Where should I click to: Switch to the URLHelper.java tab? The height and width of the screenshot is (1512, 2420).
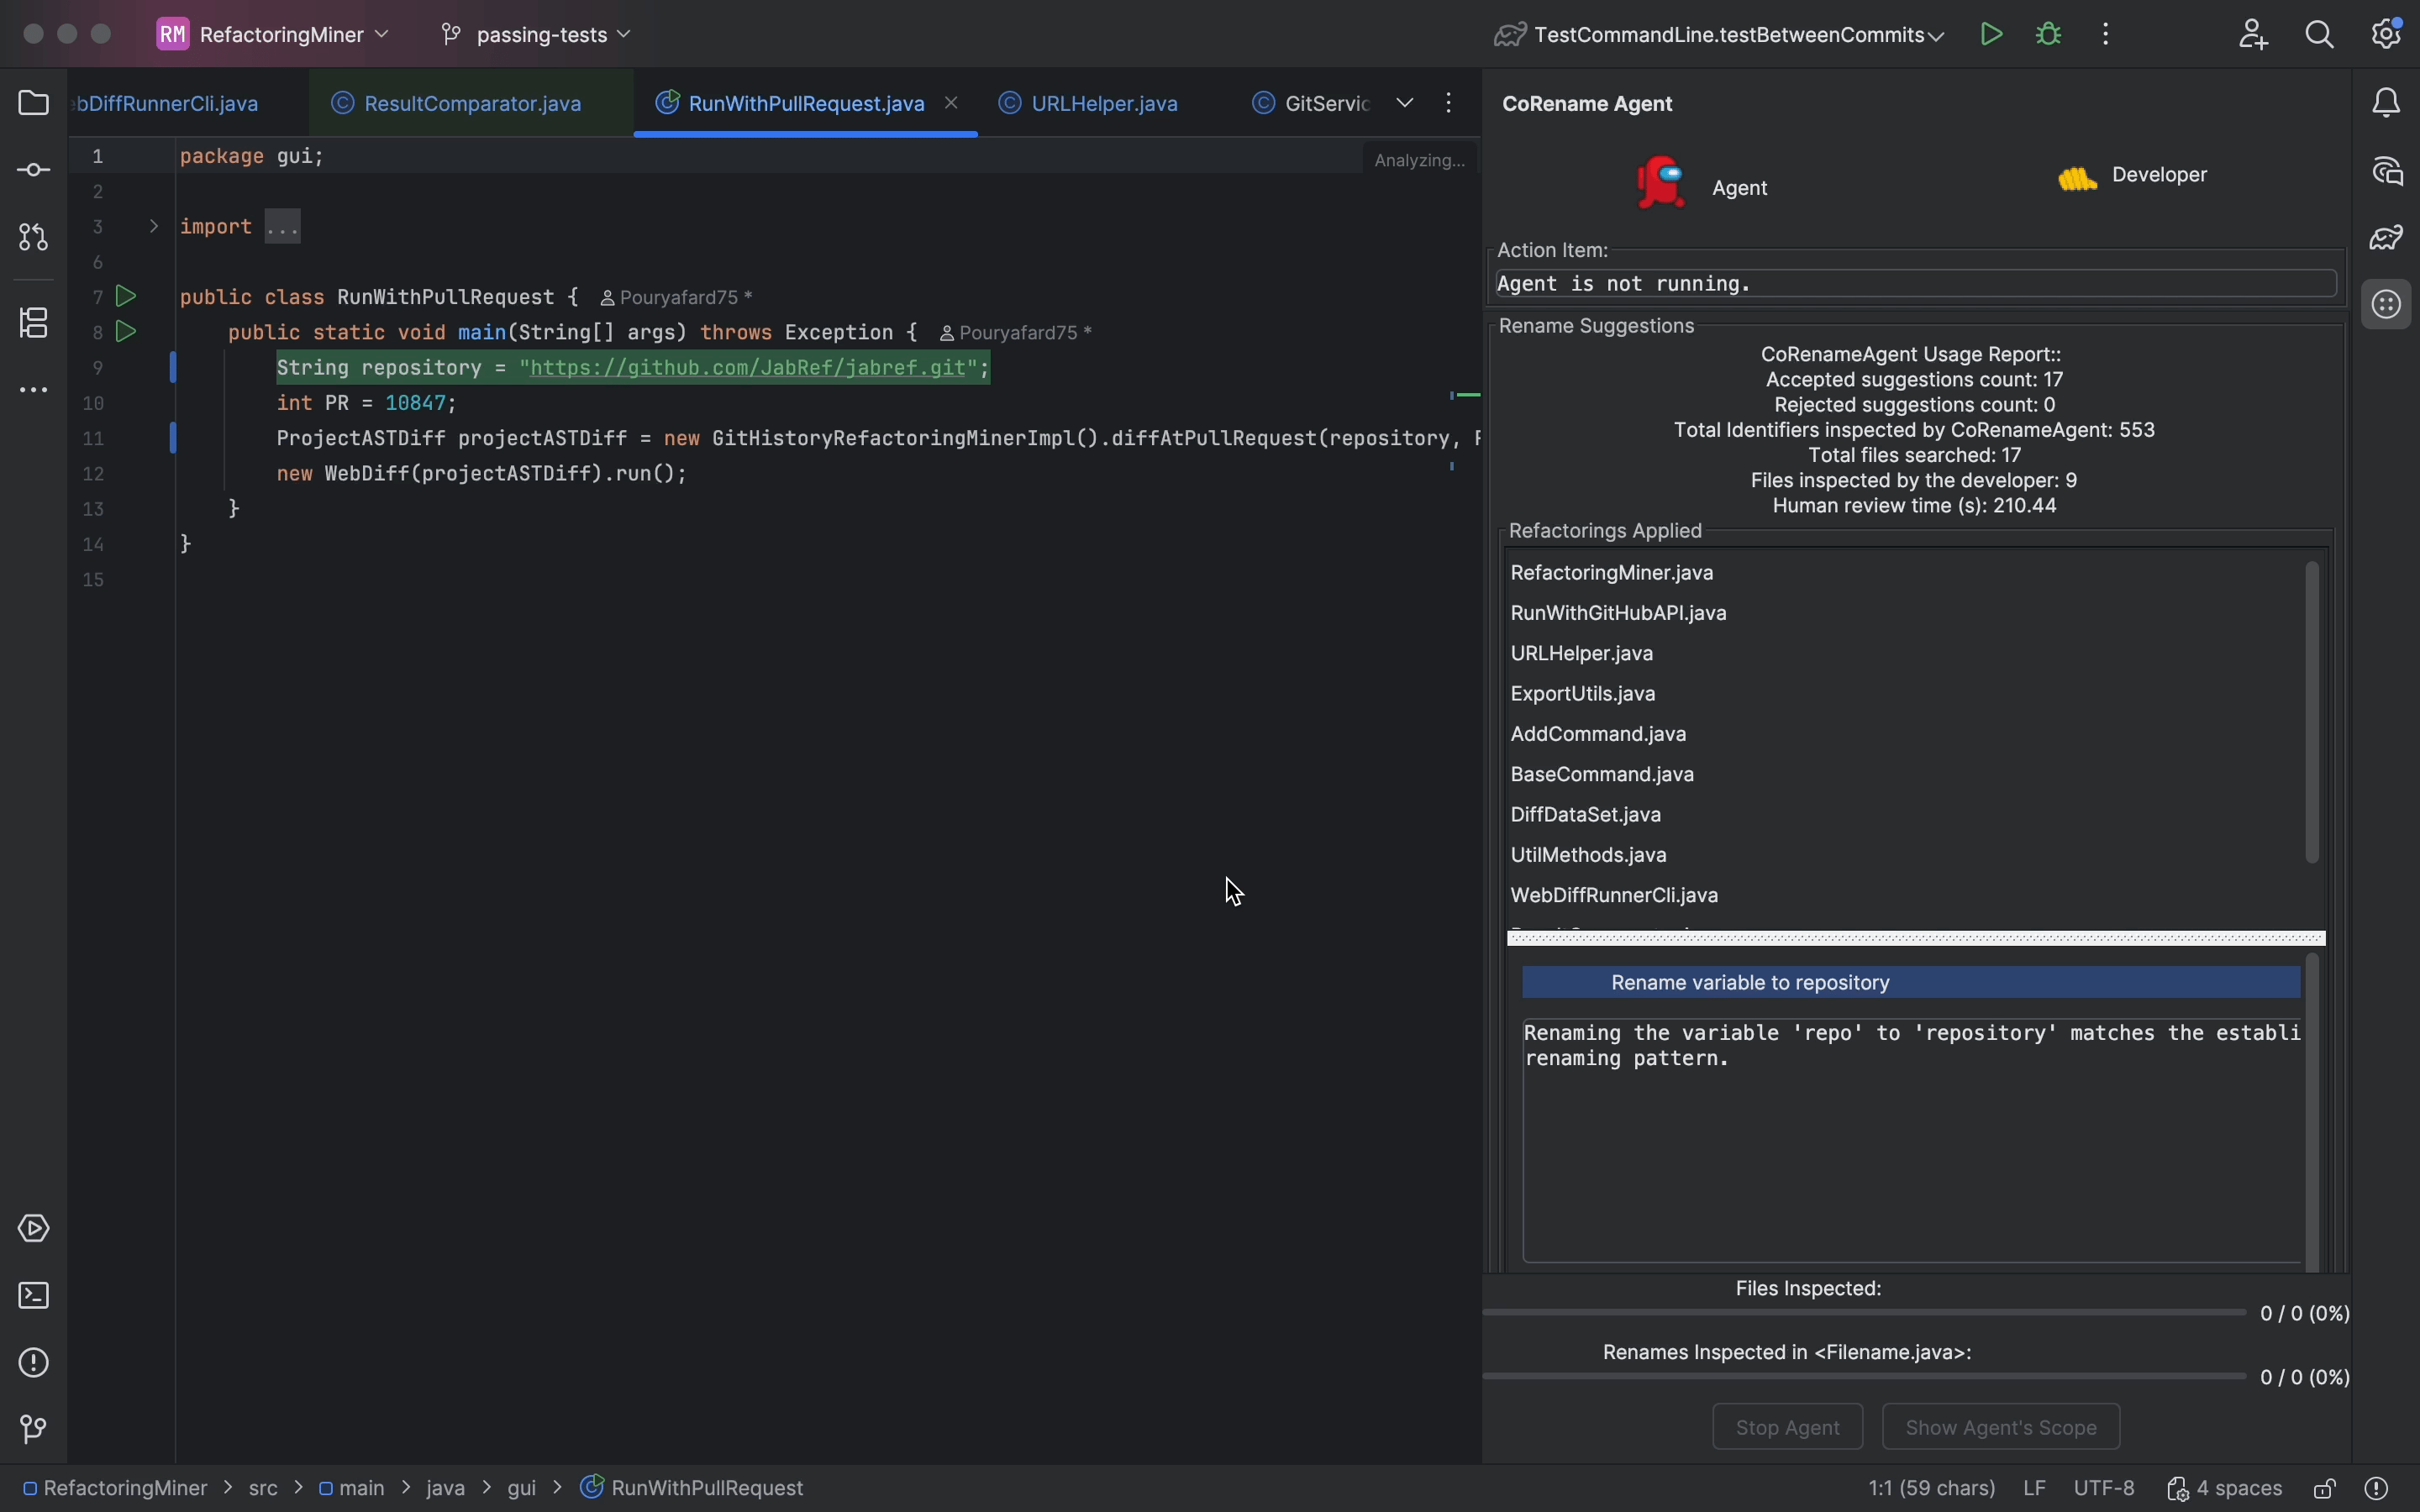(x=1104, y=104)
